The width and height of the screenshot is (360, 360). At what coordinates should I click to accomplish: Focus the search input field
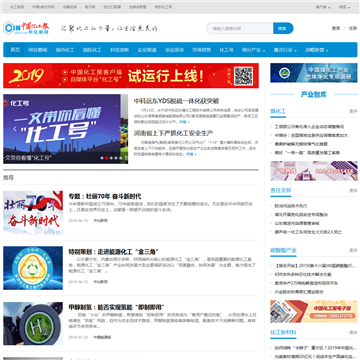pos(240,28)
